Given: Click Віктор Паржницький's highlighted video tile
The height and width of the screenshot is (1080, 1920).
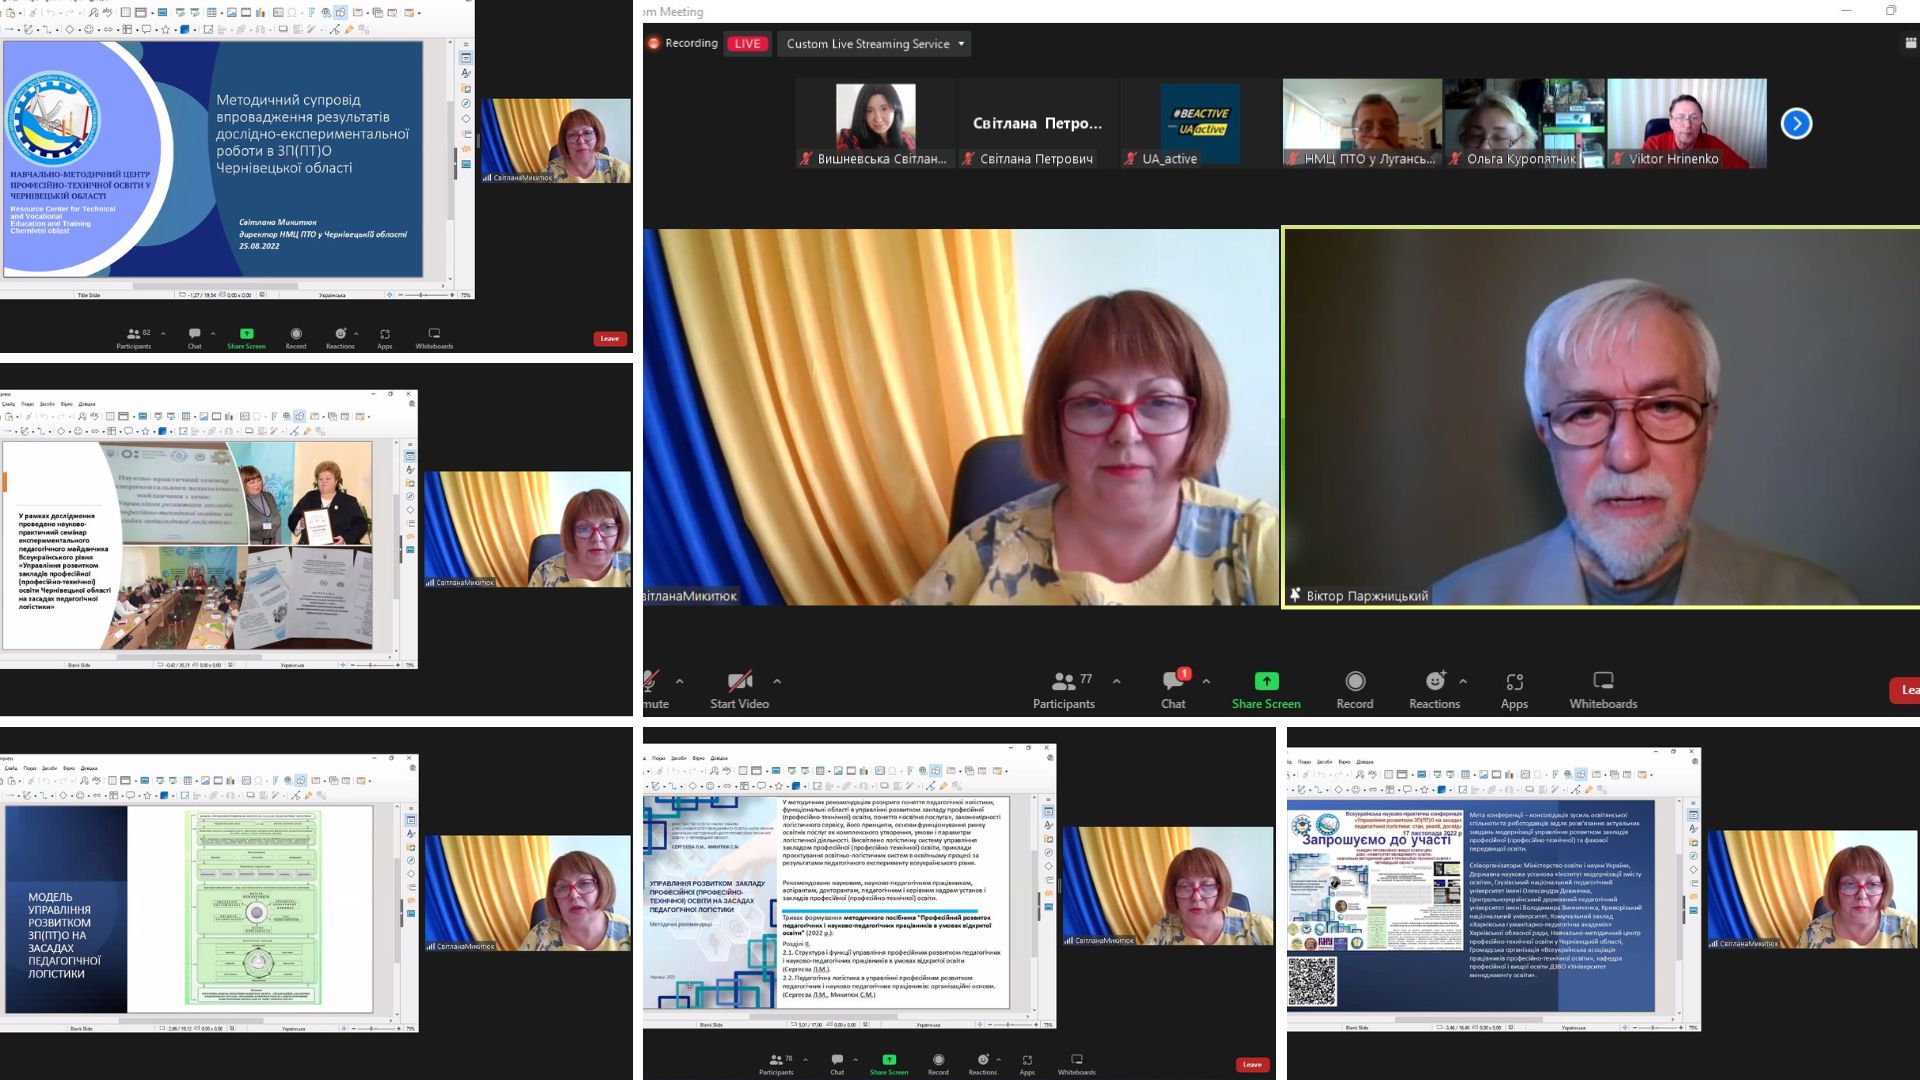Looking at the screenshot, I should 1600,417.
